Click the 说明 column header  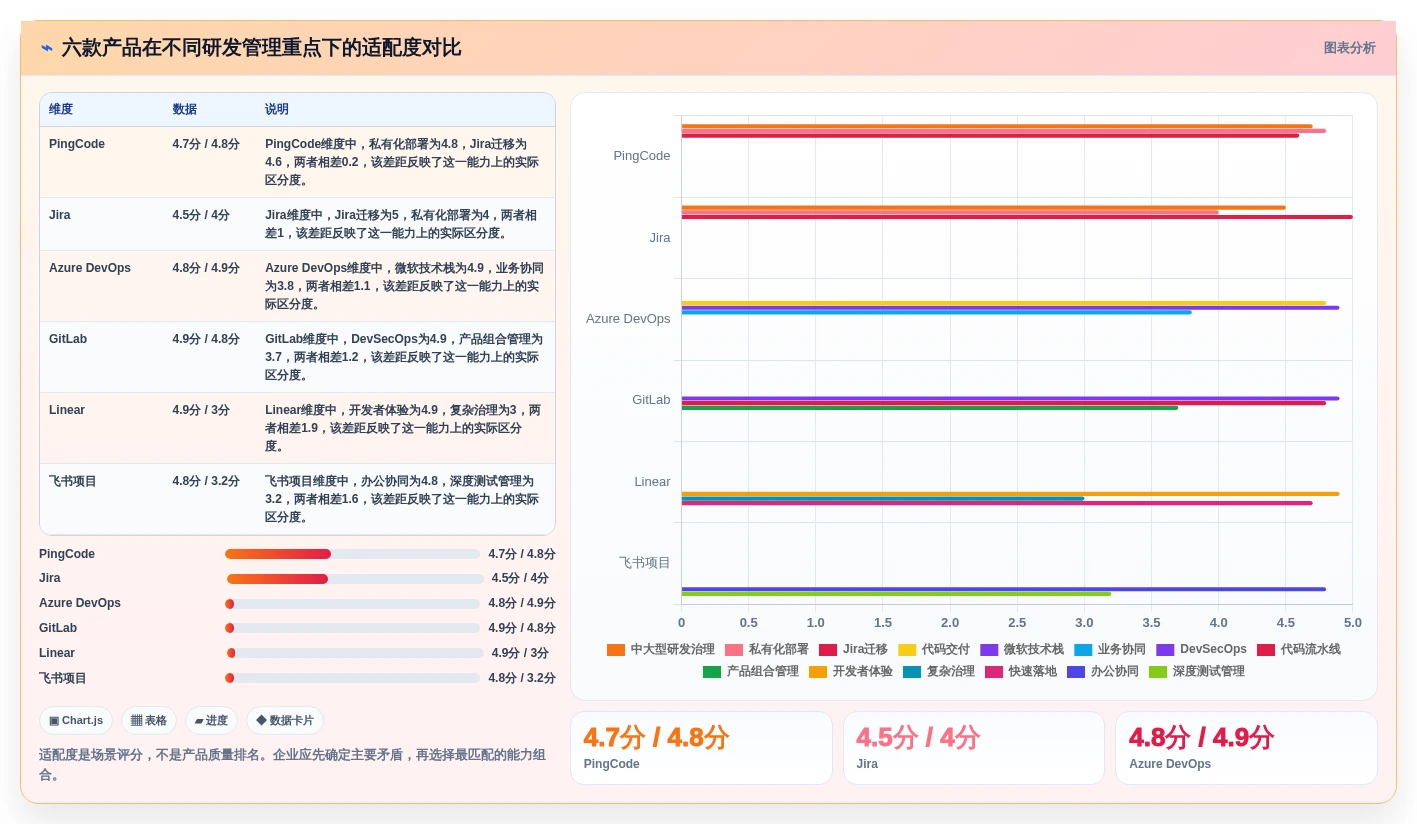click(x=277, y=109)
